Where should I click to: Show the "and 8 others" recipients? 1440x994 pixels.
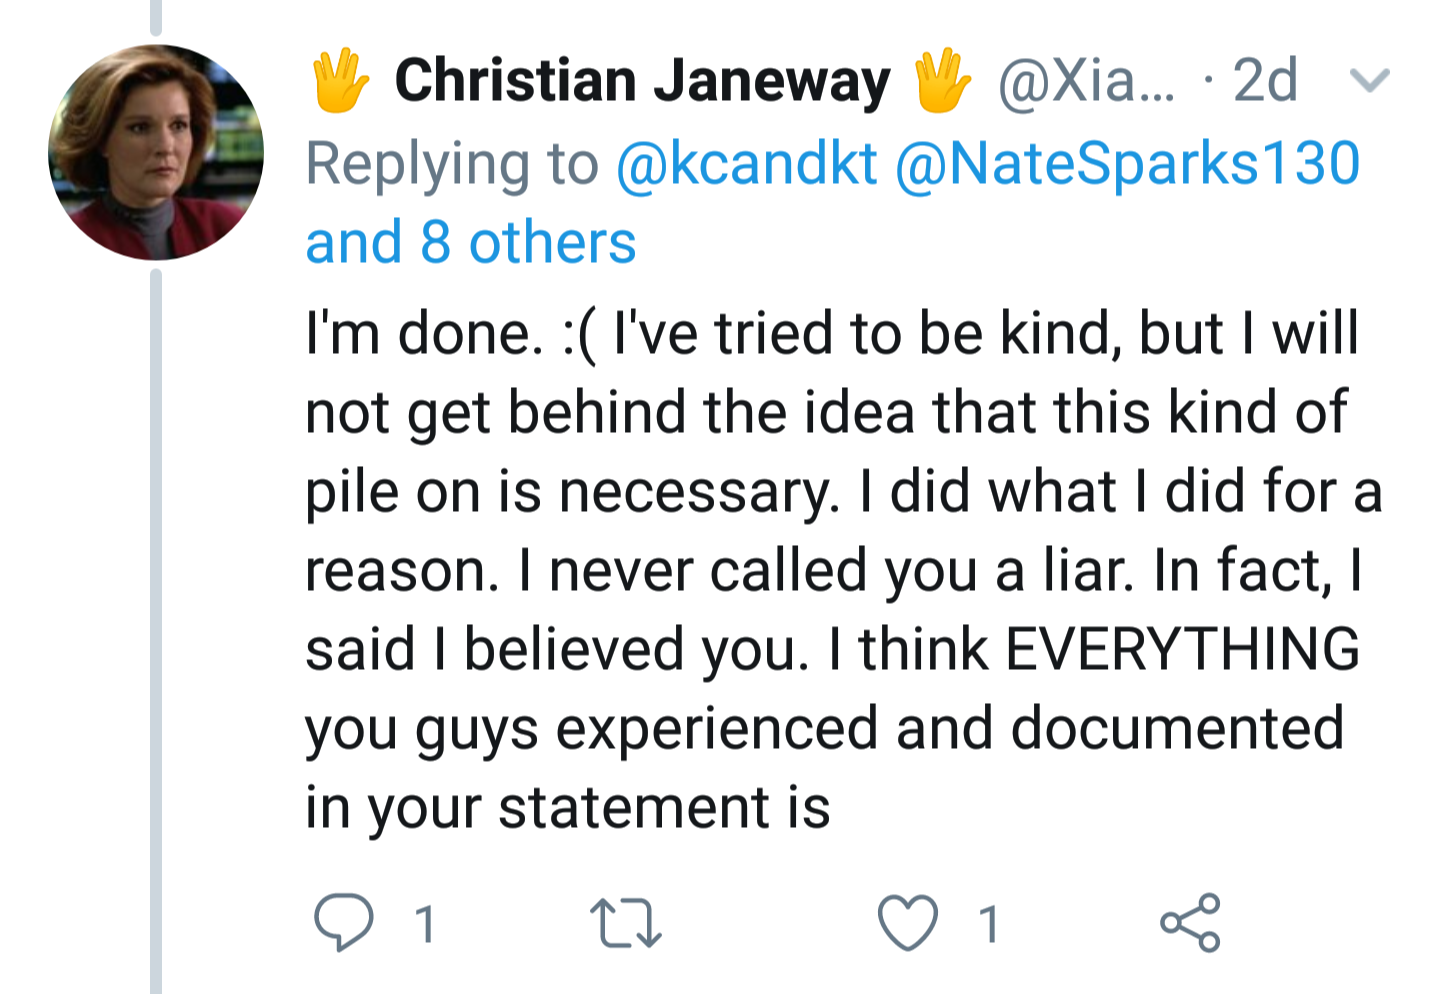[x=470, y=243]
